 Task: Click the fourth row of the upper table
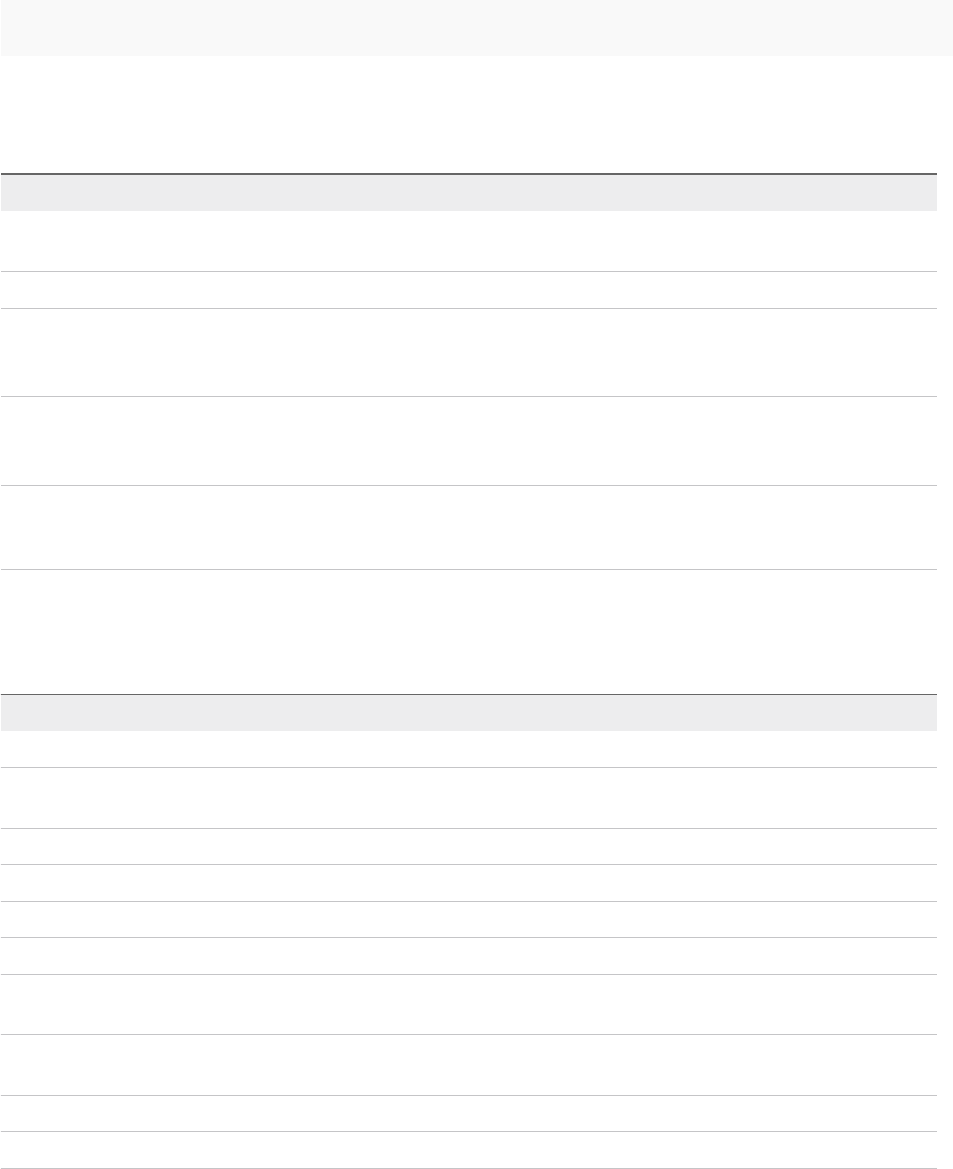(x=469, y=441)
